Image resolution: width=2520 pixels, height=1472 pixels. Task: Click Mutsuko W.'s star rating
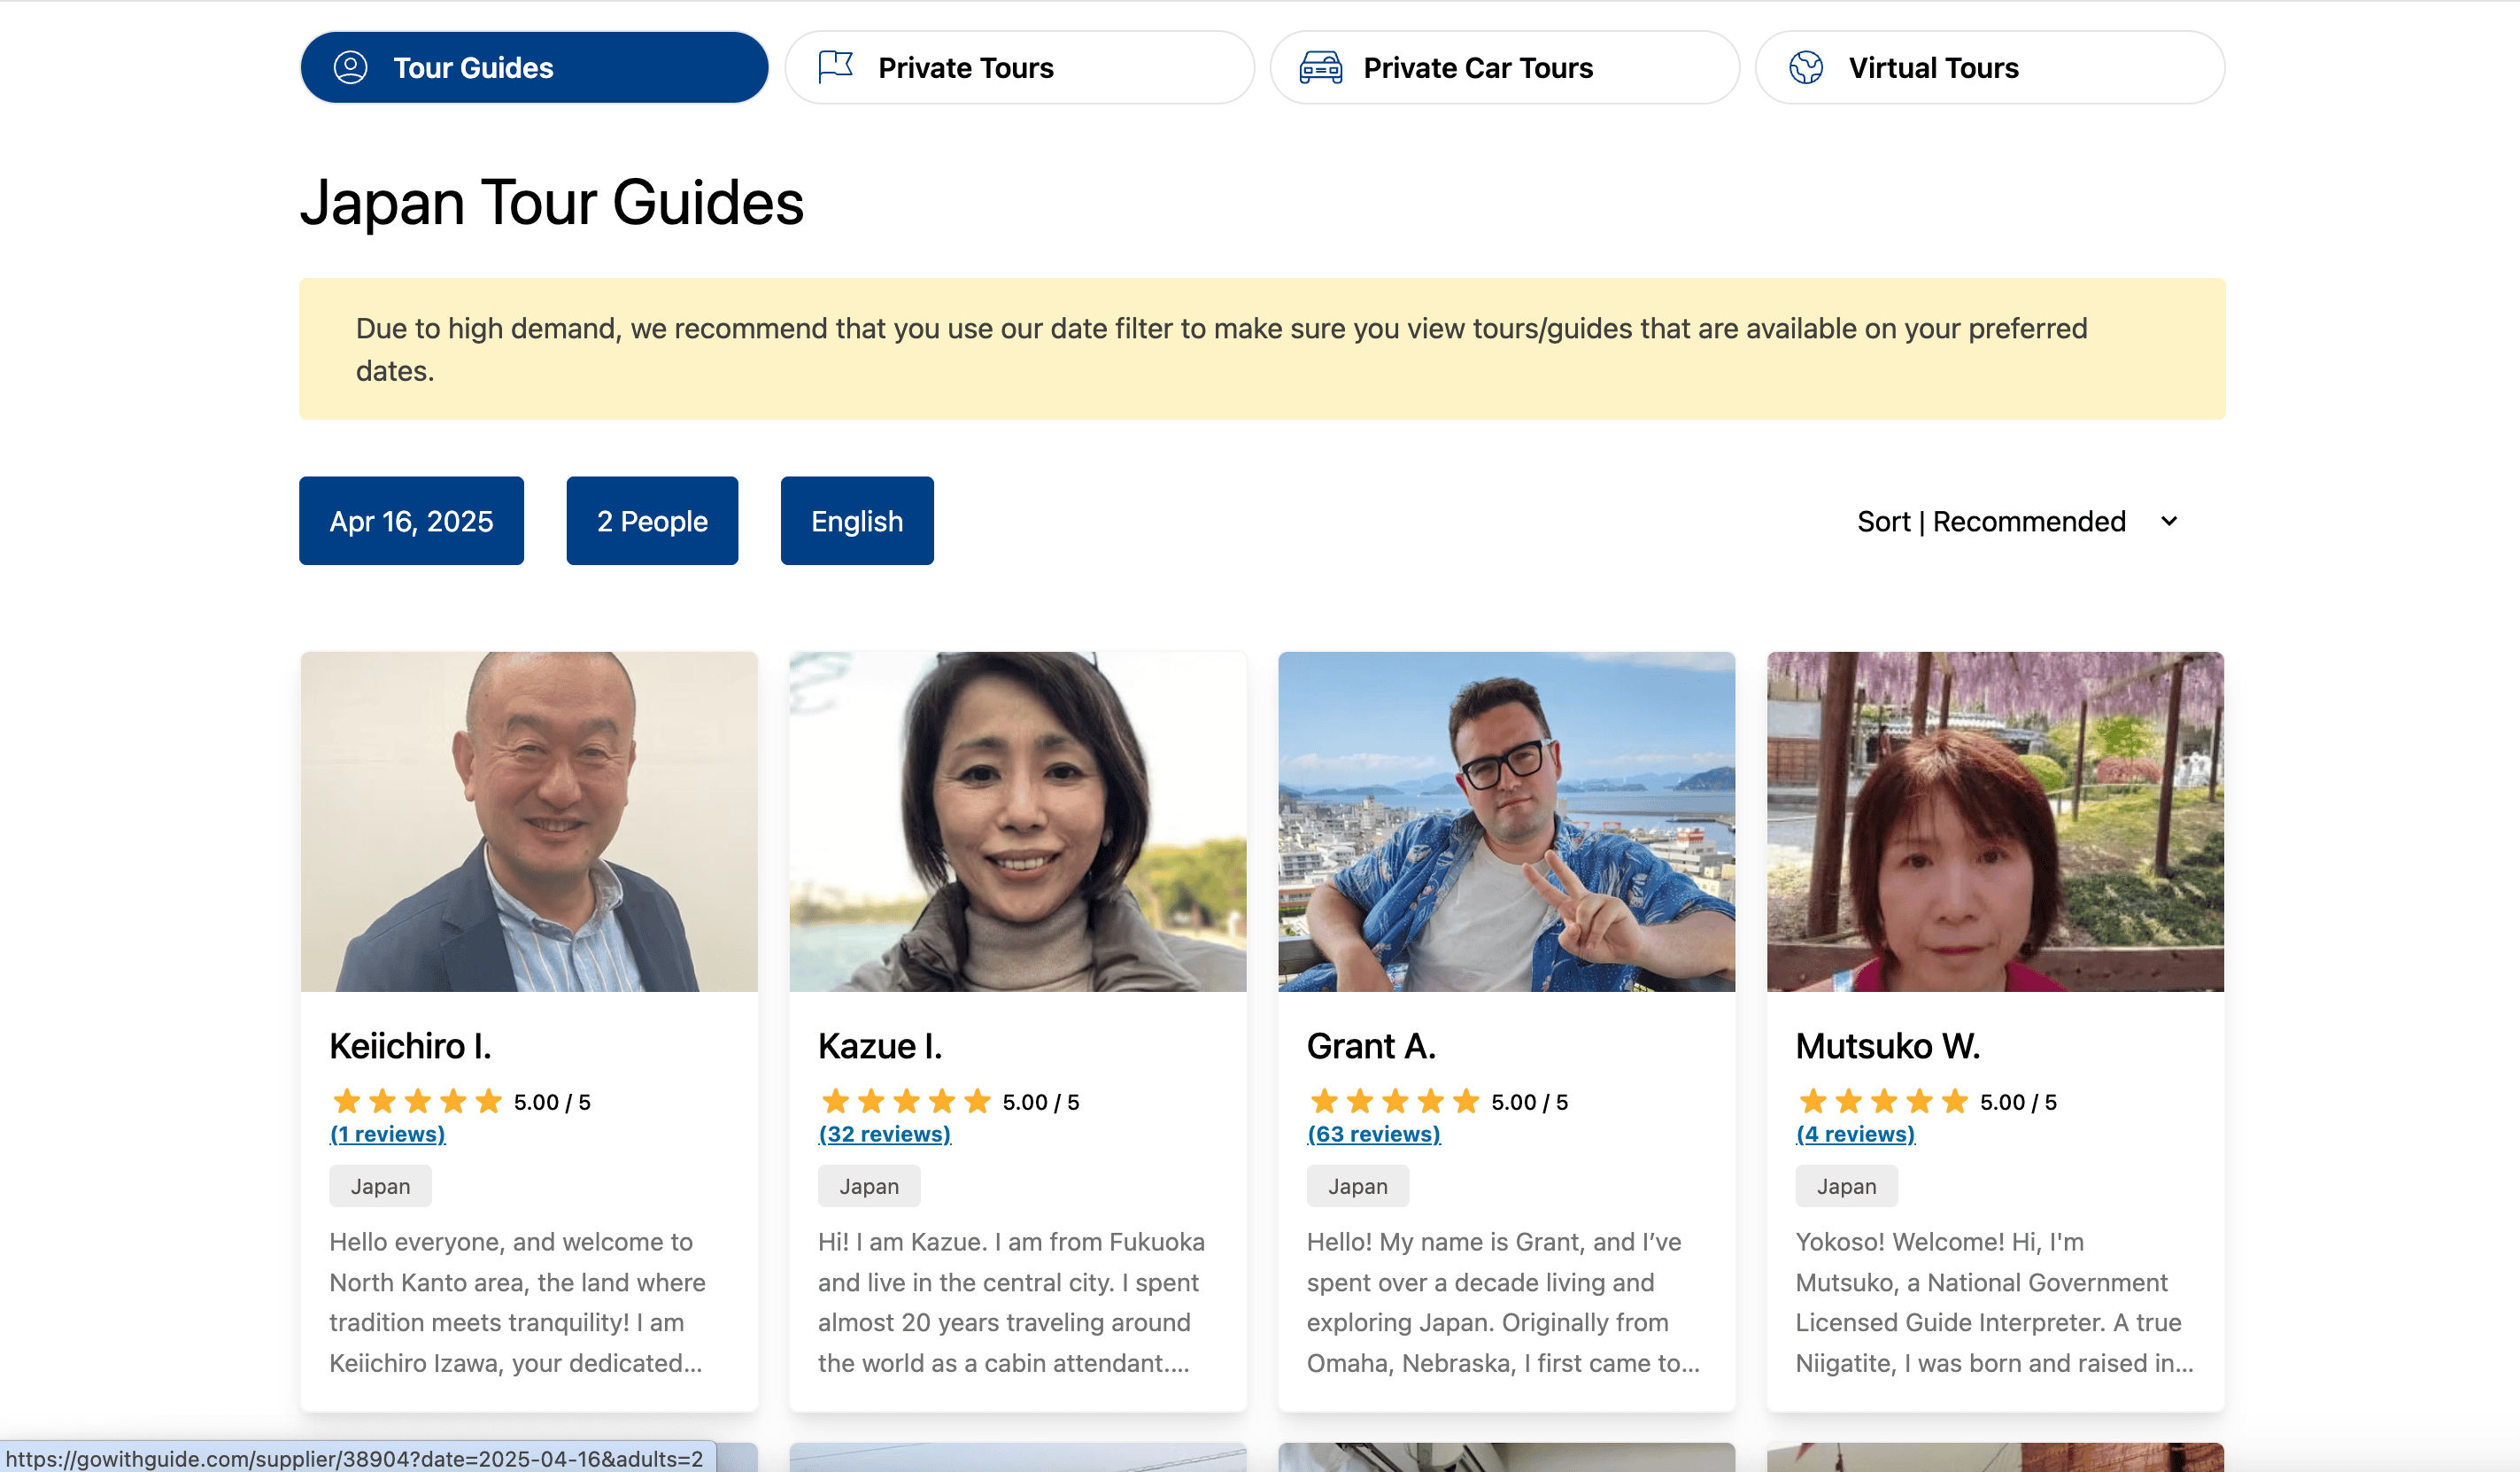1883,1102
